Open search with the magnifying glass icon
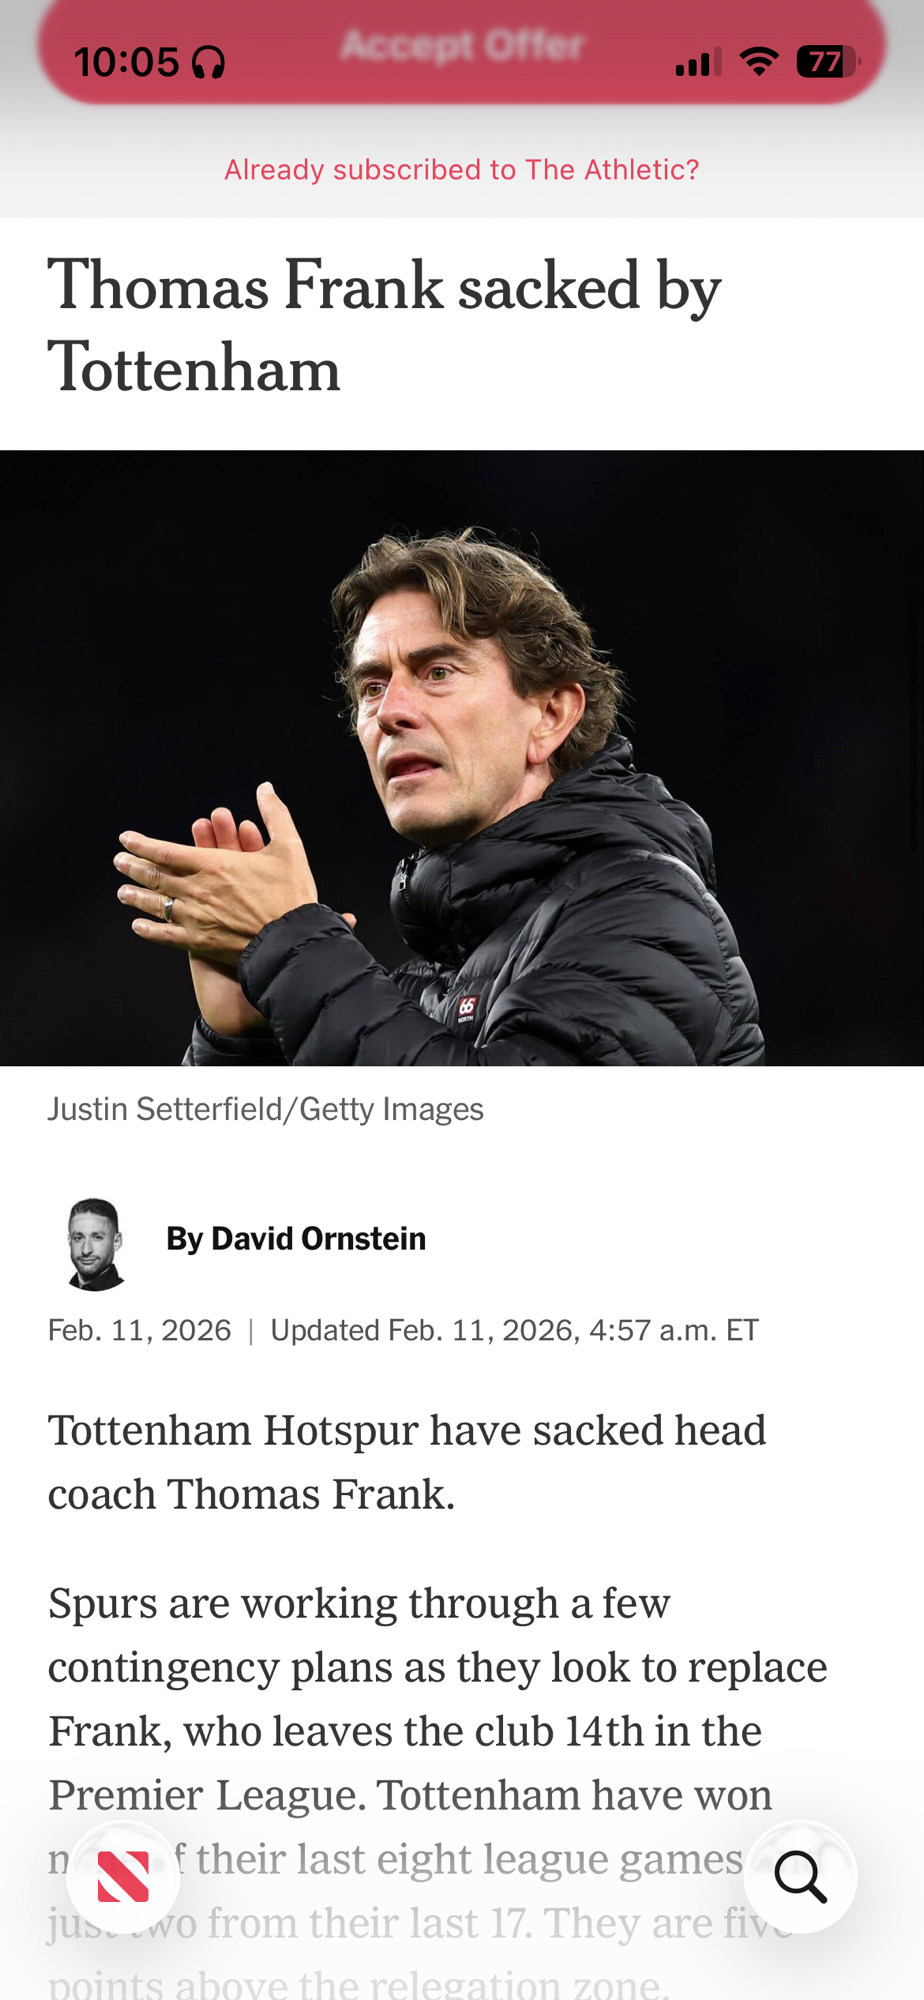The image size is (924, 2000). [x=800, y=1877]
